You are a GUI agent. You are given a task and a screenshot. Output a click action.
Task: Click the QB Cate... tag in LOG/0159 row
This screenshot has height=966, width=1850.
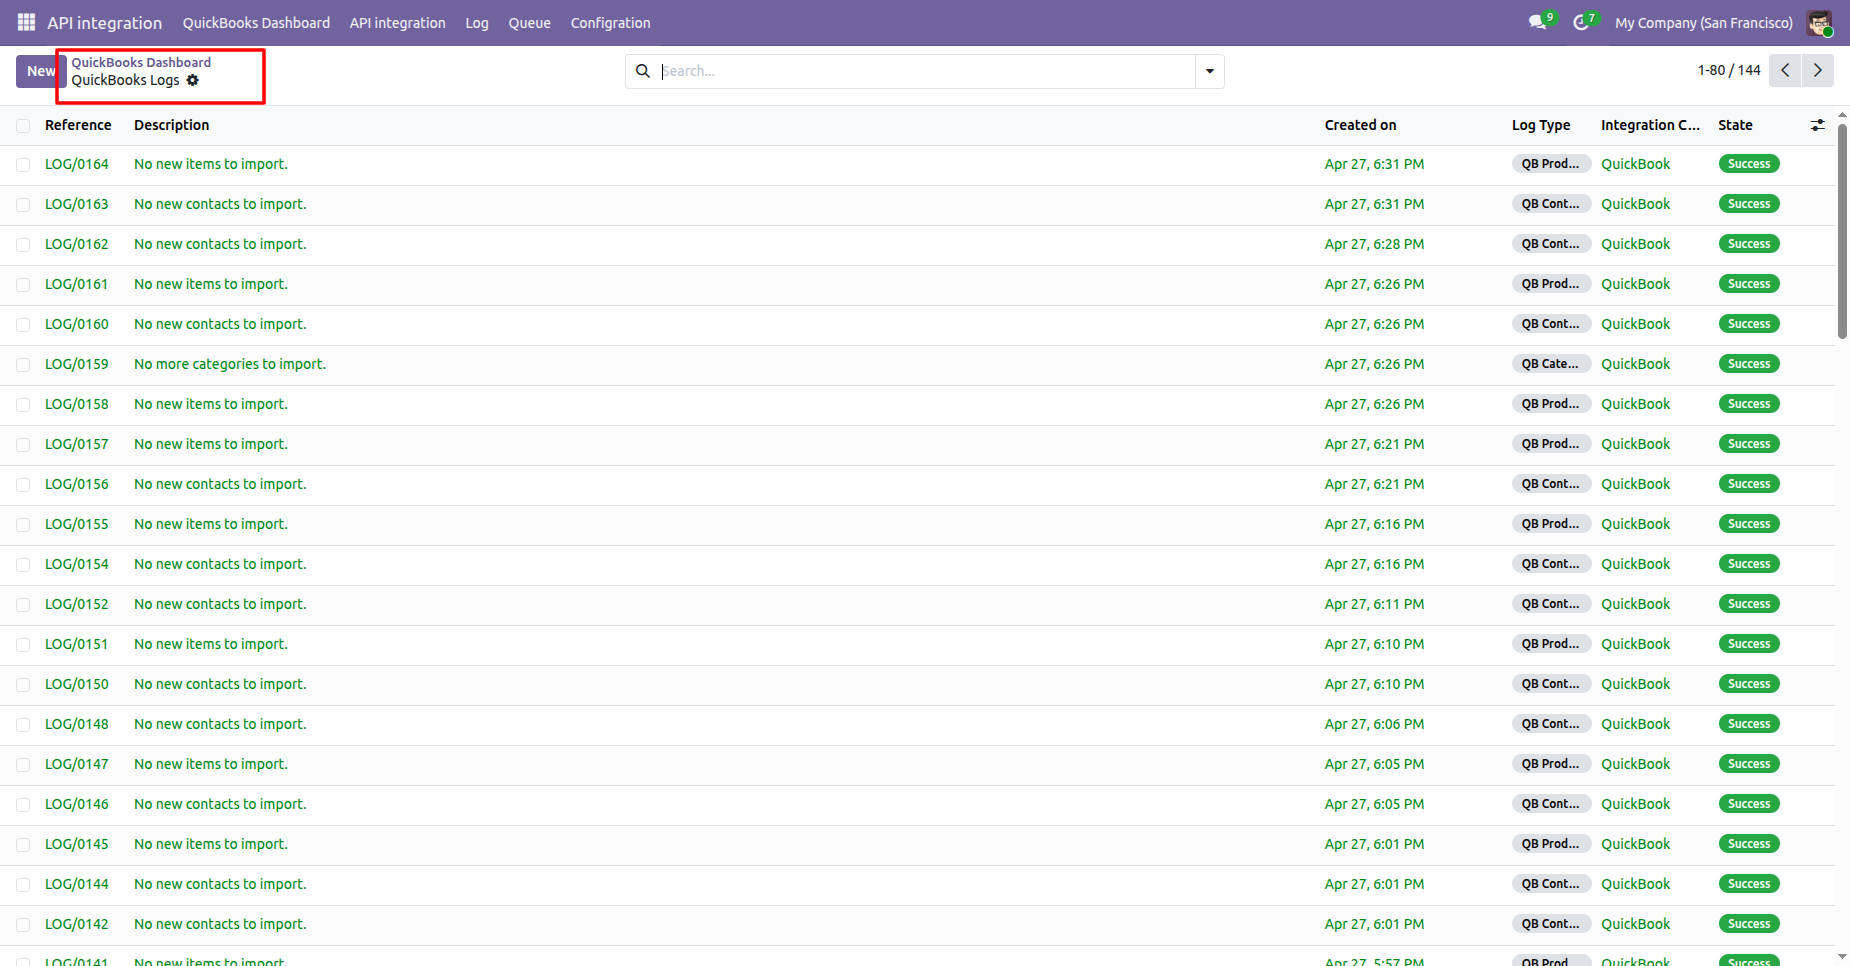(x=1551, y=364)
